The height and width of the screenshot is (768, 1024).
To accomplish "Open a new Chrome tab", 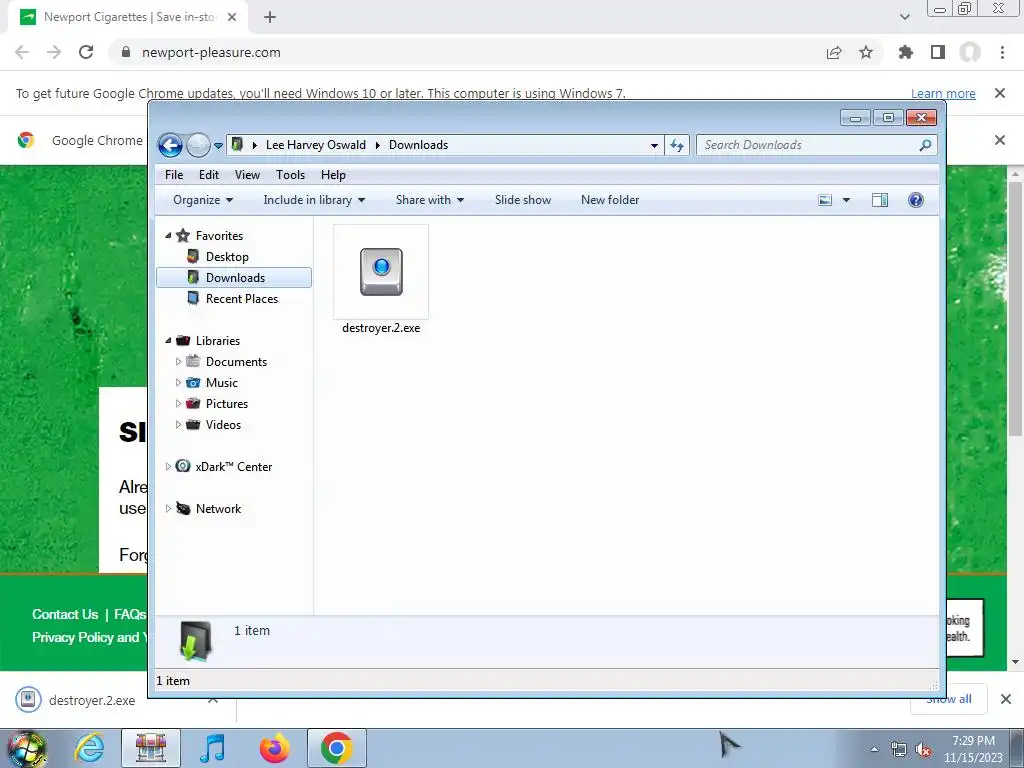I will [270, 17].
